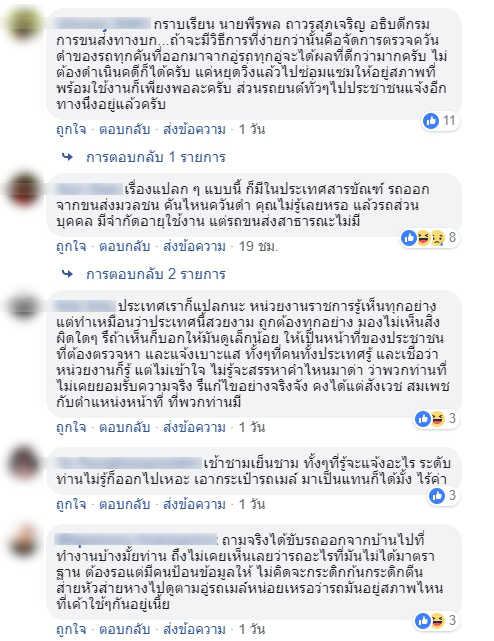Click the like reaction icon showing 11
The image size is (494, 641).
[431, 121]
